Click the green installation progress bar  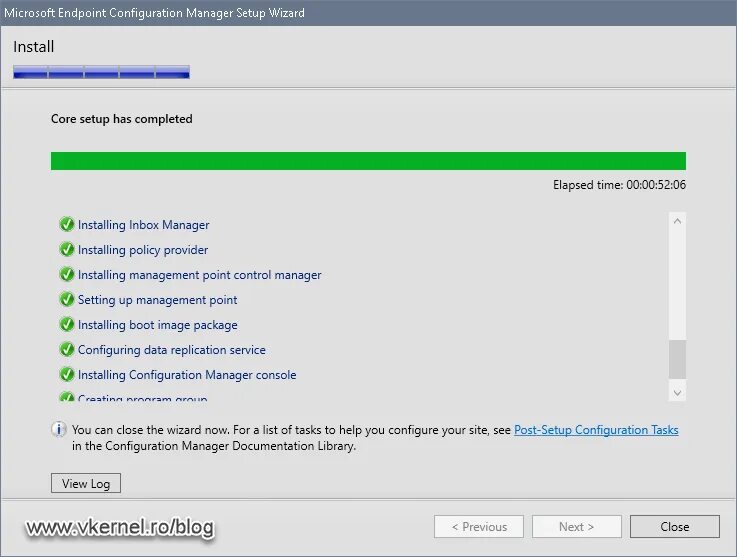click(x=368, y=161)
